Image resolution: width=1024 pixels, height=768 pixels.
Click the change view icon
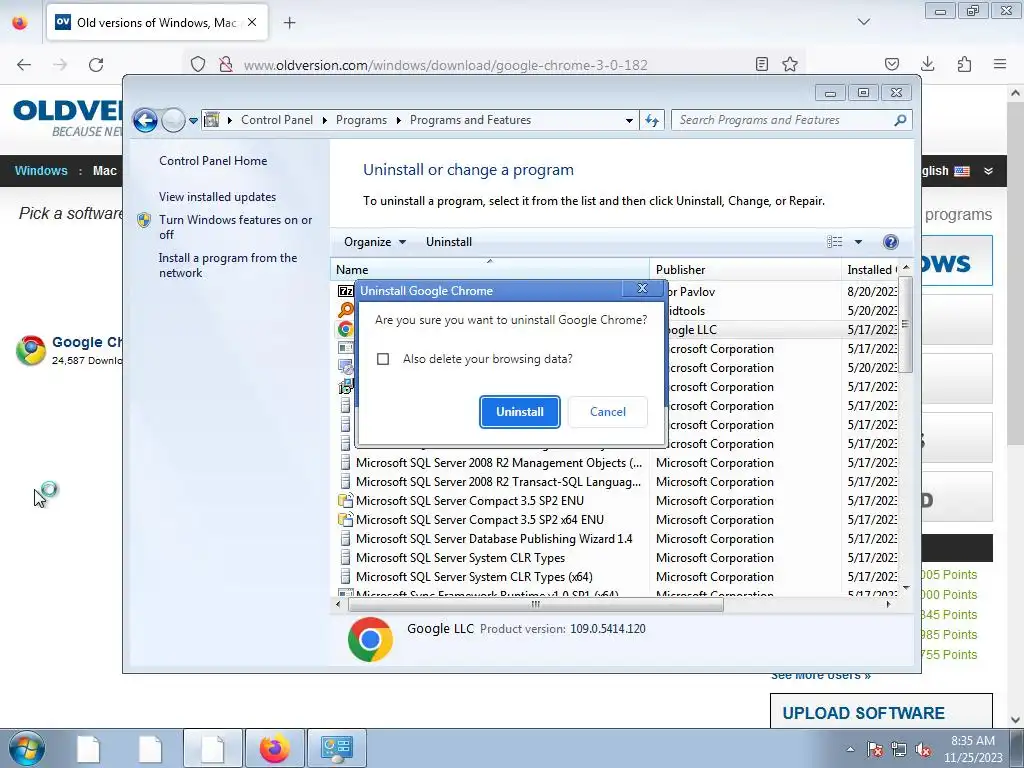835,242
